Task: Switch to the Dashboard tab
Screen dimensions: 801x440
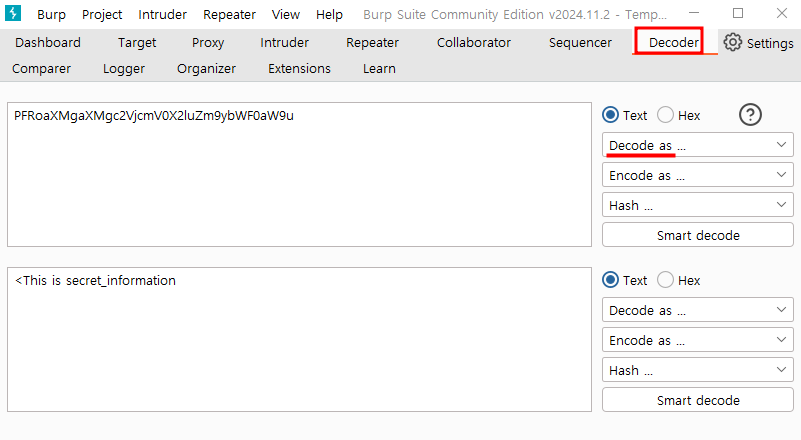Action: click(48, 42)
